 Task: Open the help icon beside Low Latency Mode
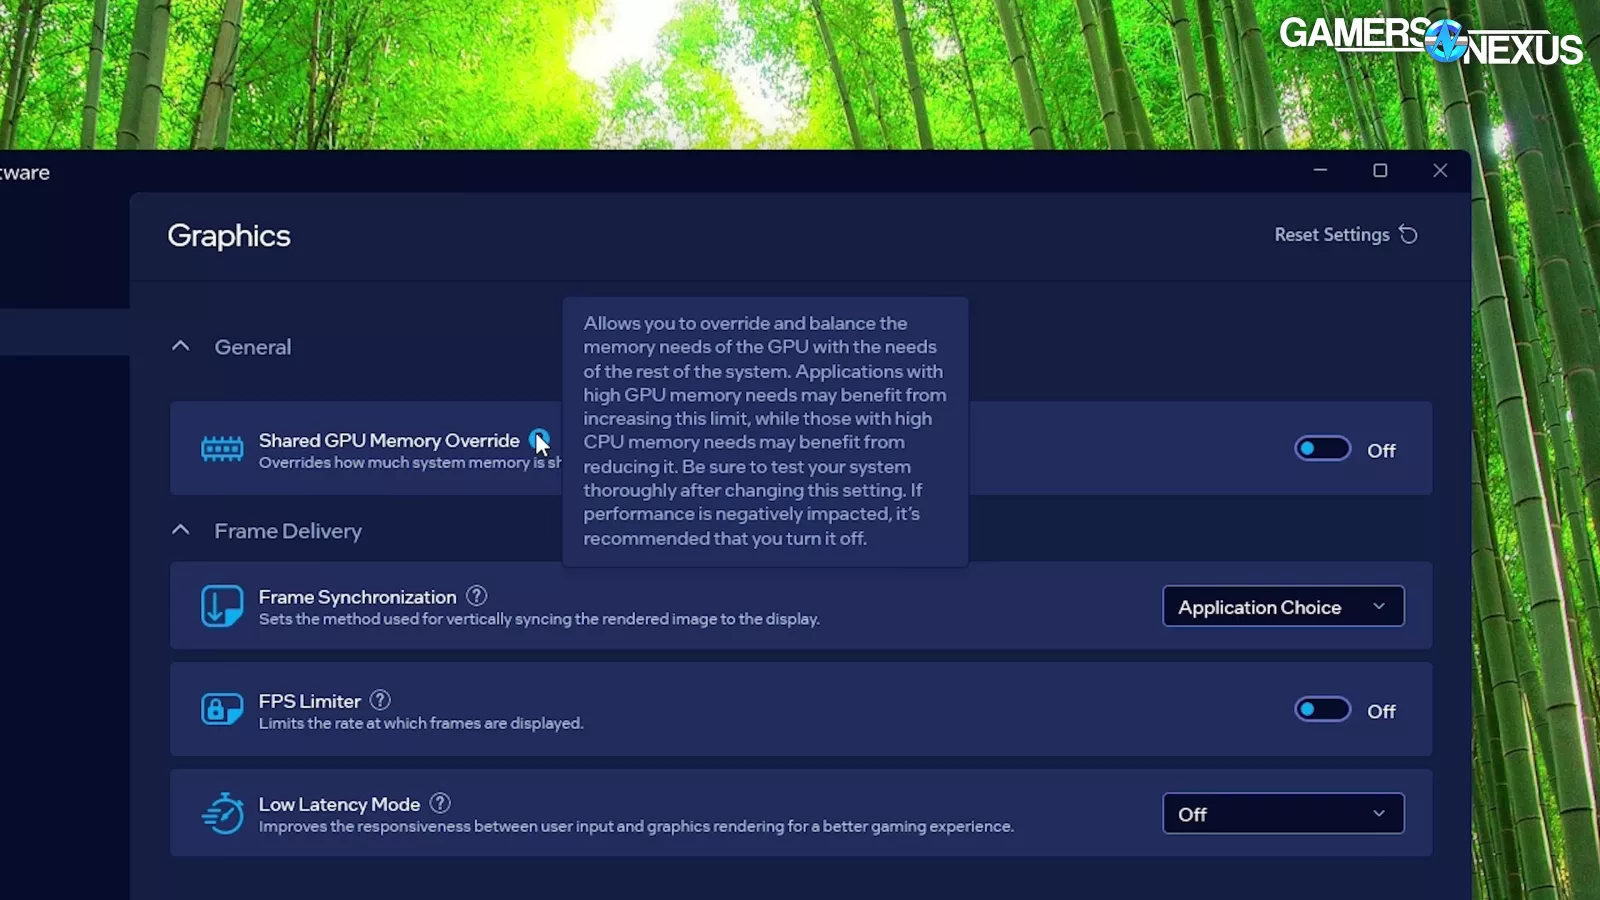[x=440, y=802]
